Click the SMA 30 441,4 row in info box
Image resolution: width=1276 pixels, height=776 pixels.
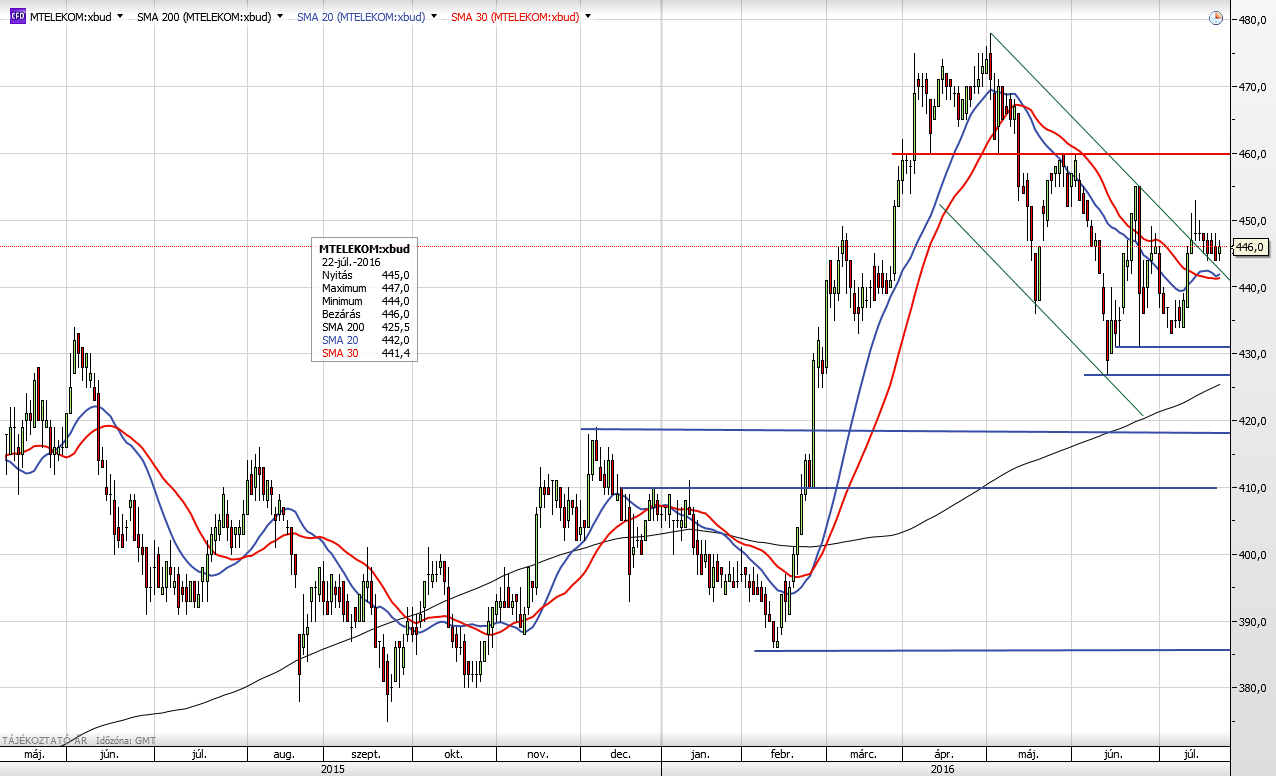point(365,353)
